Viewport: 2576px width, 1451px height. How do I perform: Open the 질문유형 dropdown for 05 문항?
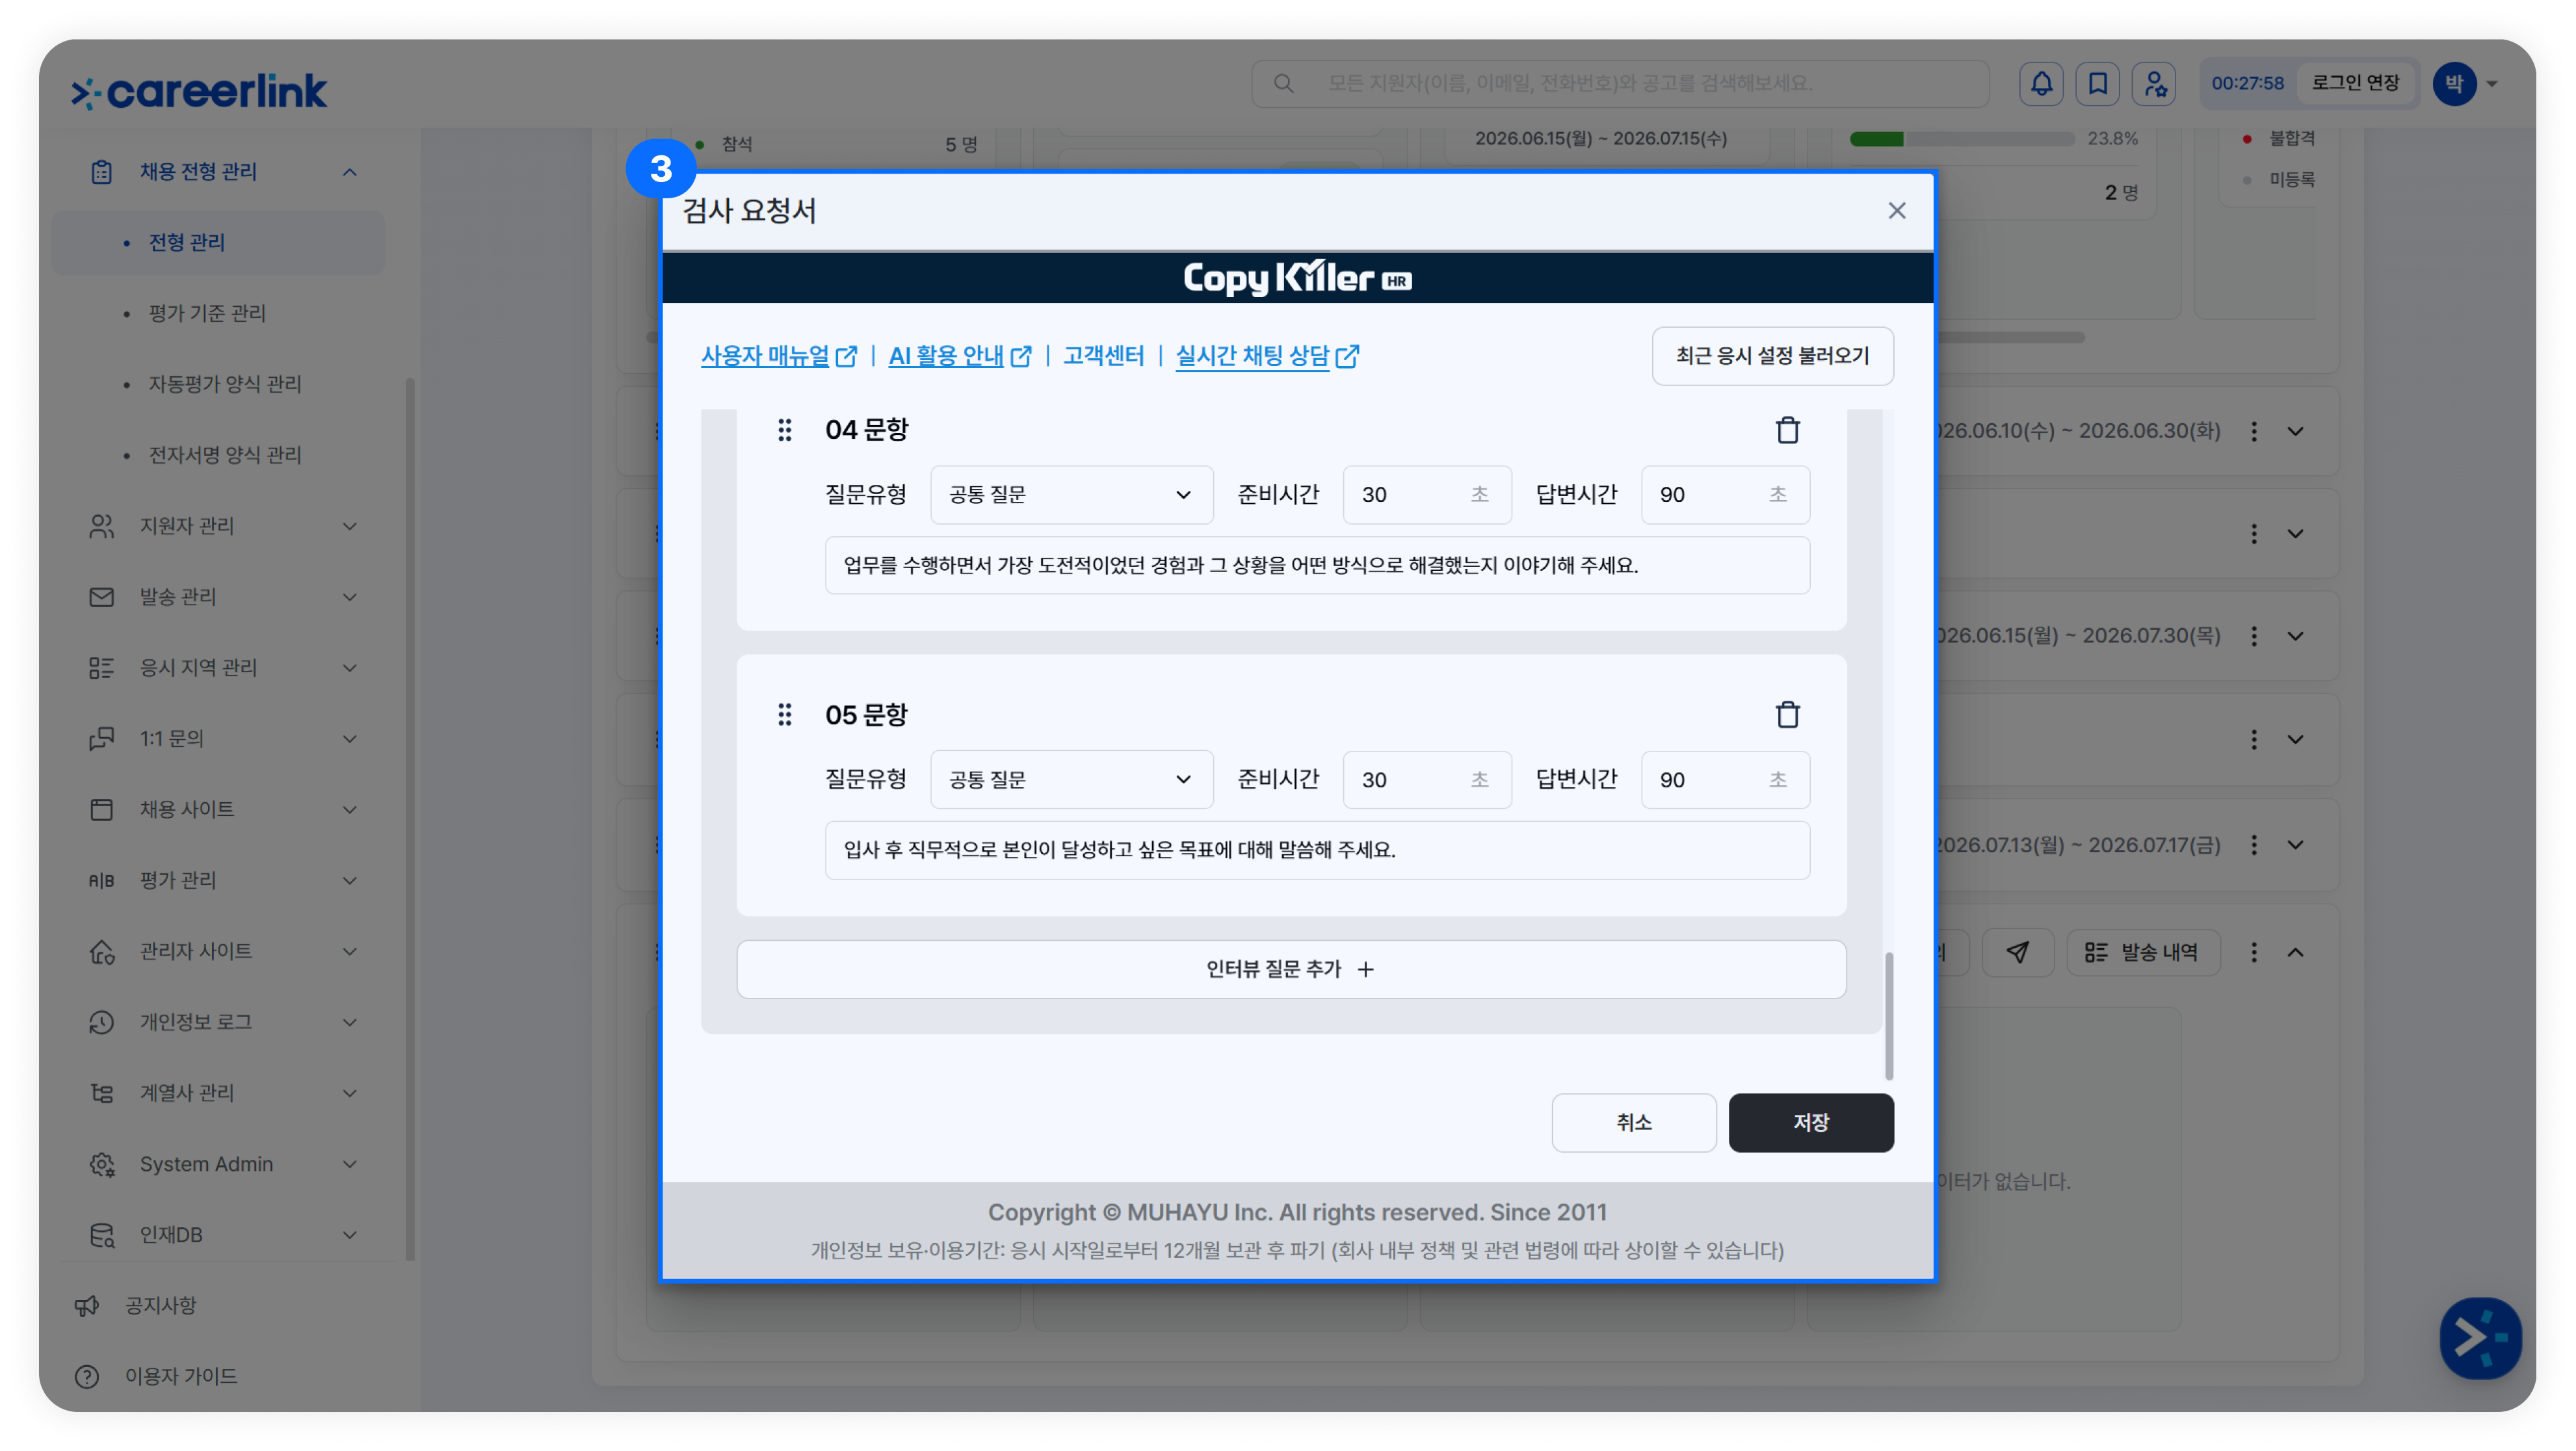coord(1071,780)
